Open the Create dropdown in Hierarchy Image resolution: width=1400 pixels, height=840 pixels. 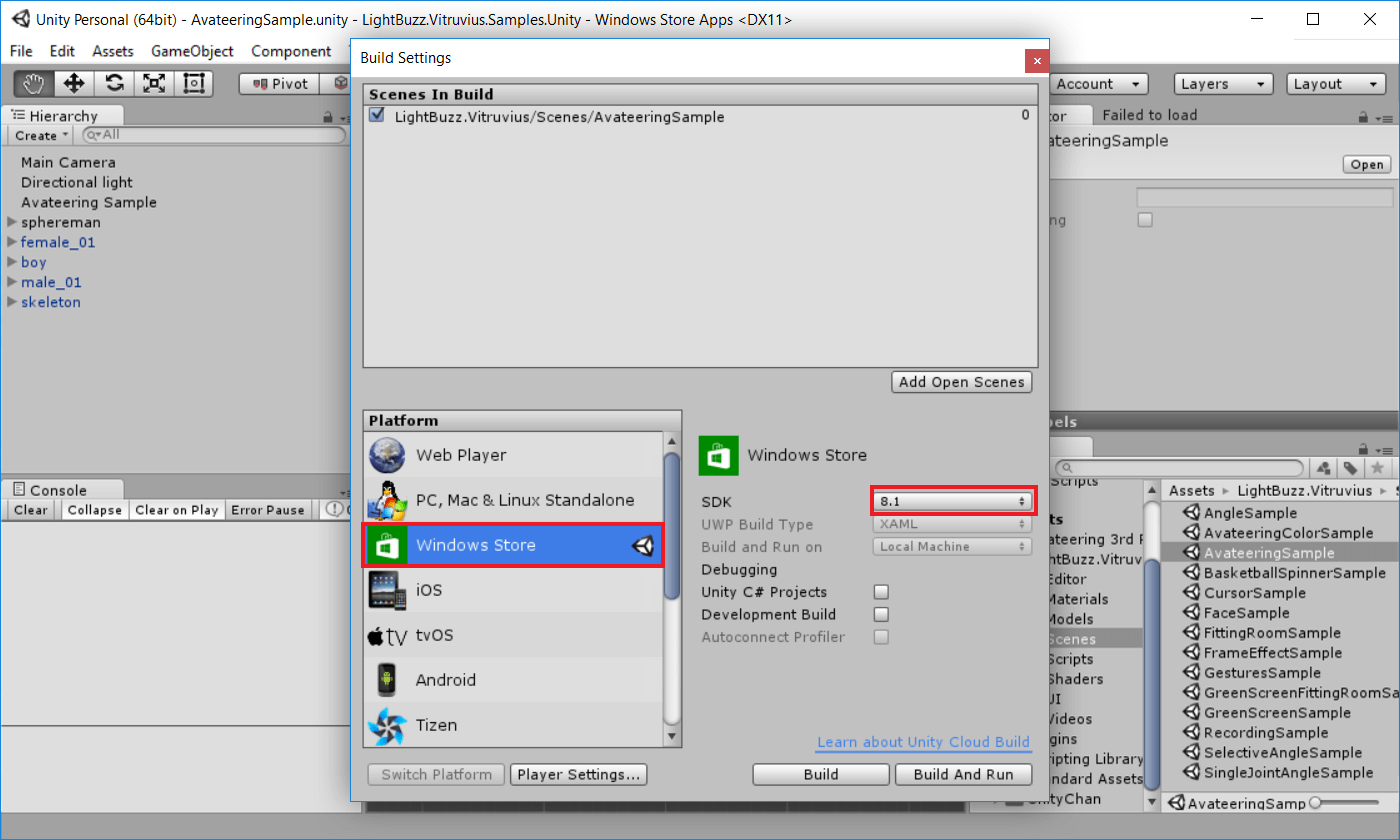(x=41, y=135)
